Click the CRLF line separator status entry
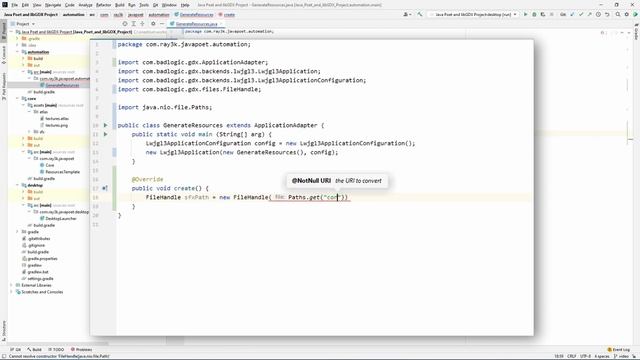The height and width of the screenshot is (360, 640). (x=571, y=356)
